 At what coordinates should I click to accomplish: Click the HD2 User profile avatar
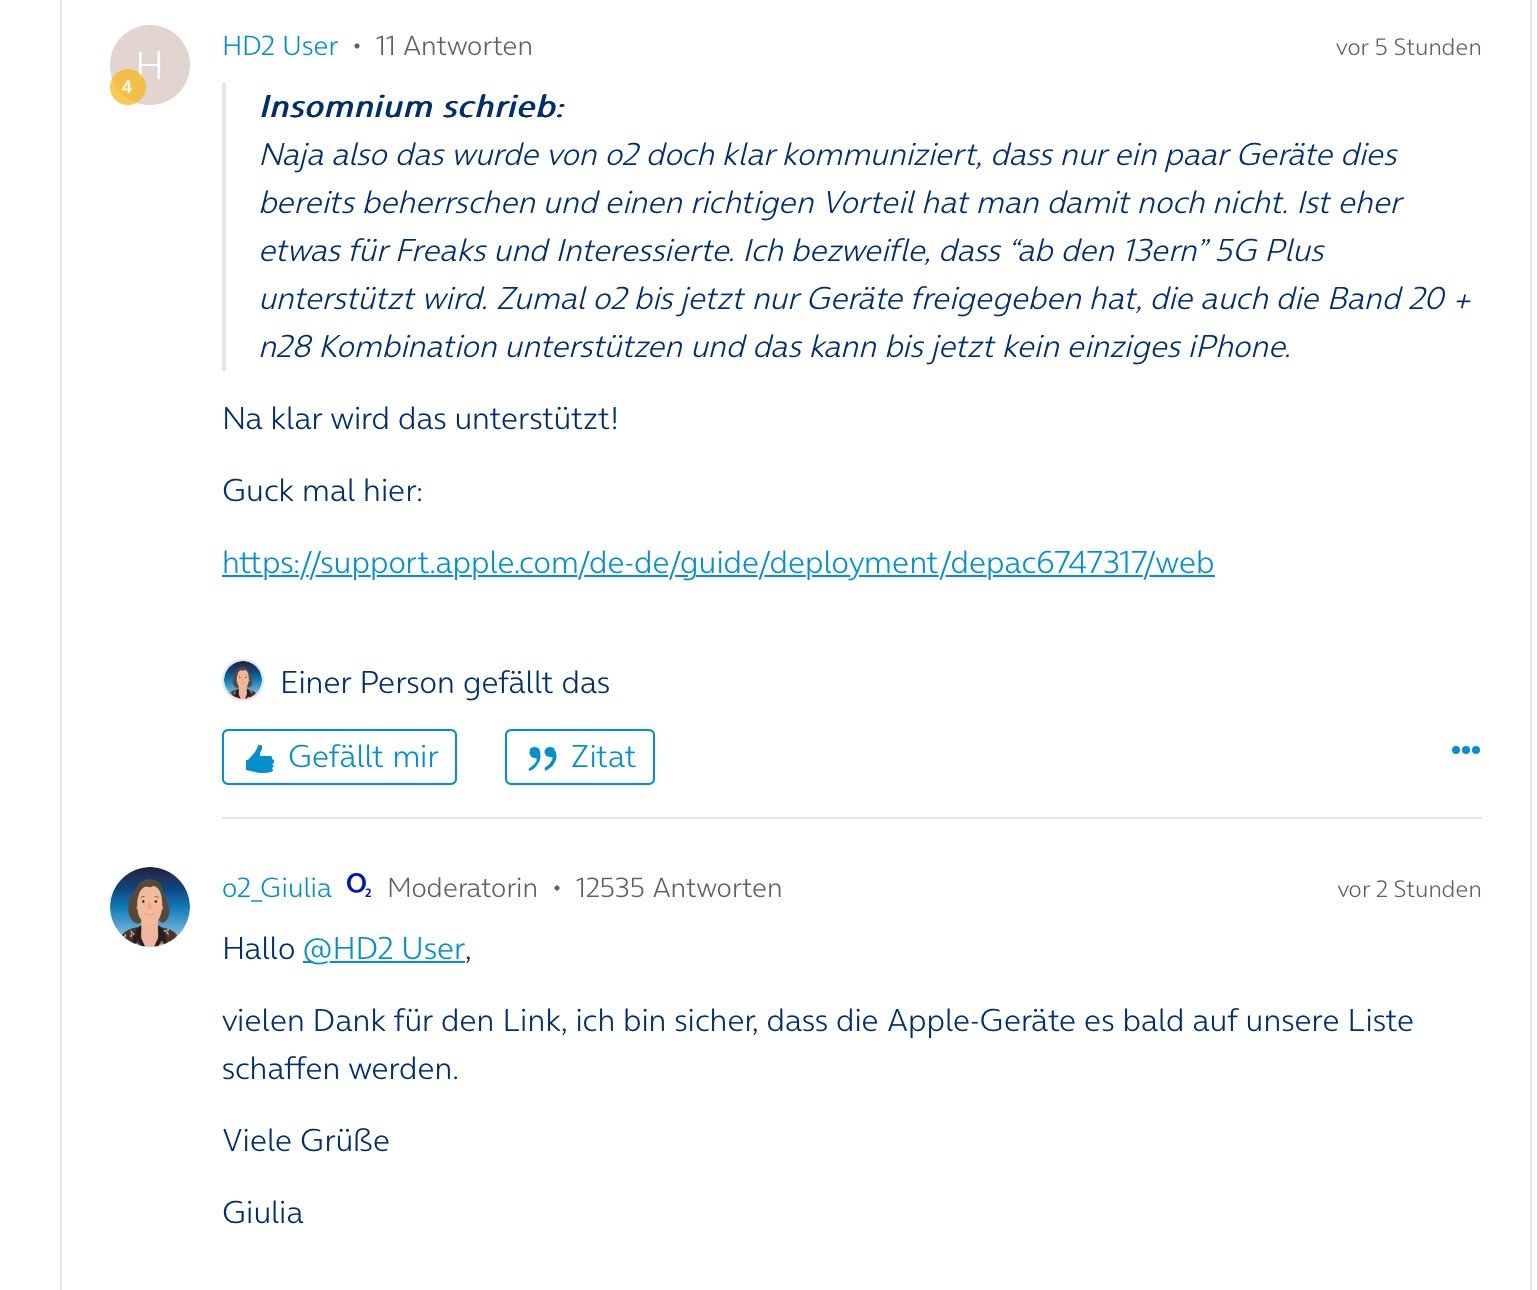(x=152, y=62)
